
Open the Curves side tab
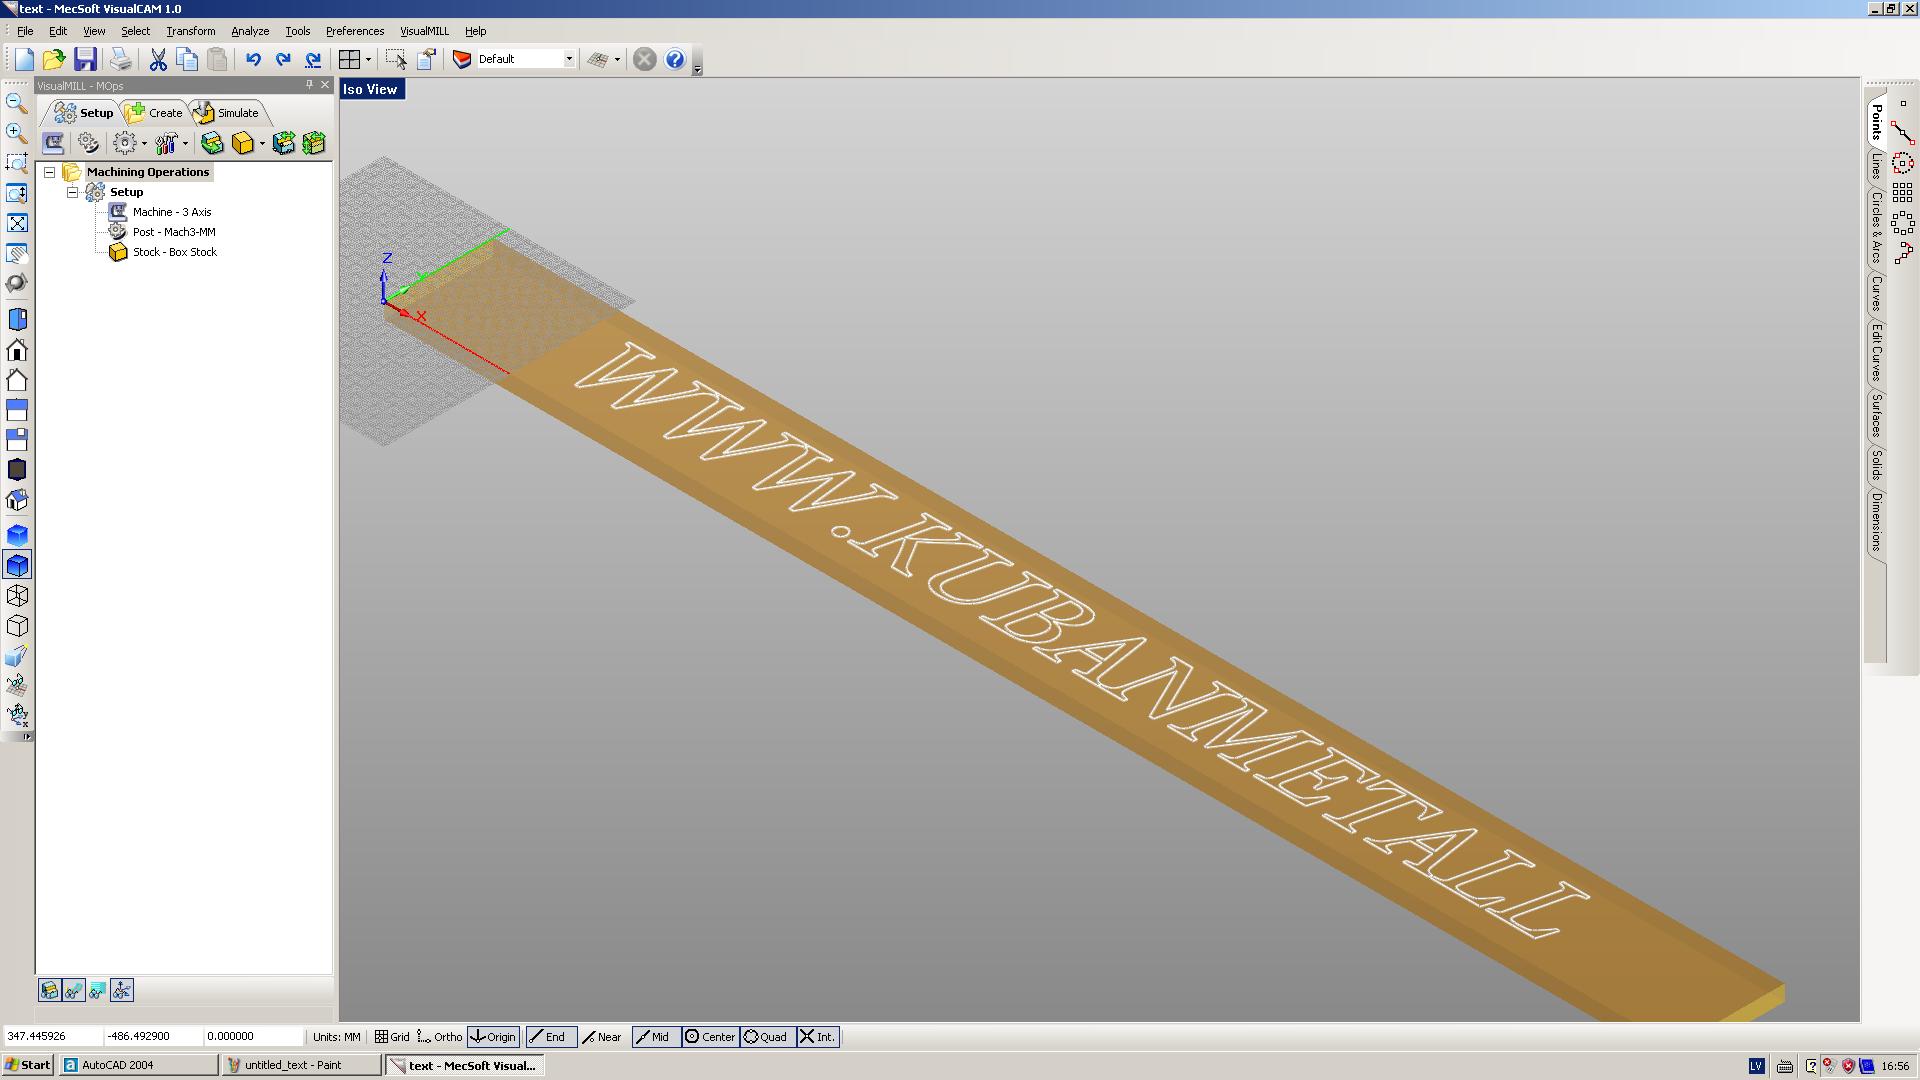pyautogui.click(x=1876, y=294)
